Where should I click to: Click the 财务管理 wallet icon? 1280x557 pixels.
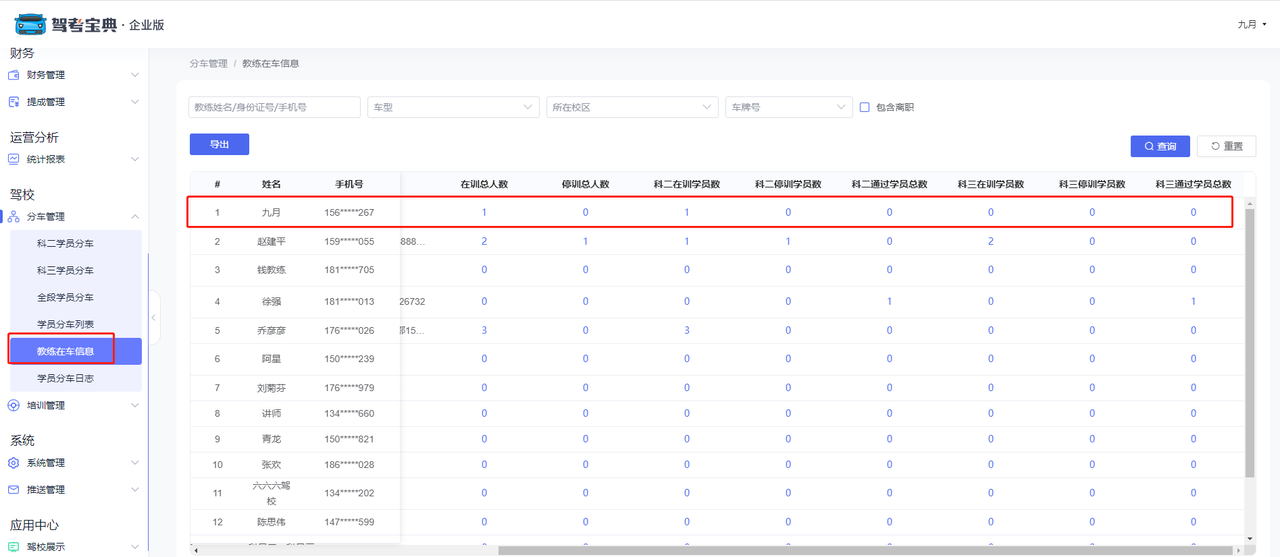(14, 75)
